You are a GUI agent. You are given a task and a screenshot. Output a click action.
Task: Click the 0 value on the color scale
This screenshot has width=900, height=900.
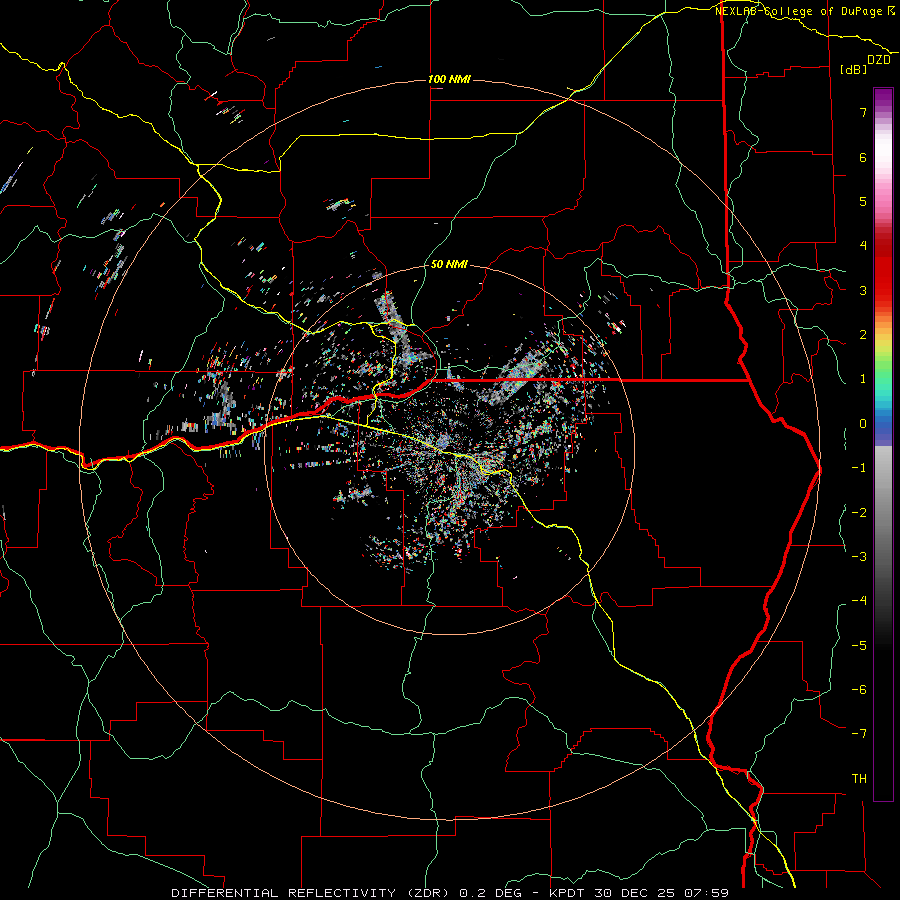click(x=863, y=424)
